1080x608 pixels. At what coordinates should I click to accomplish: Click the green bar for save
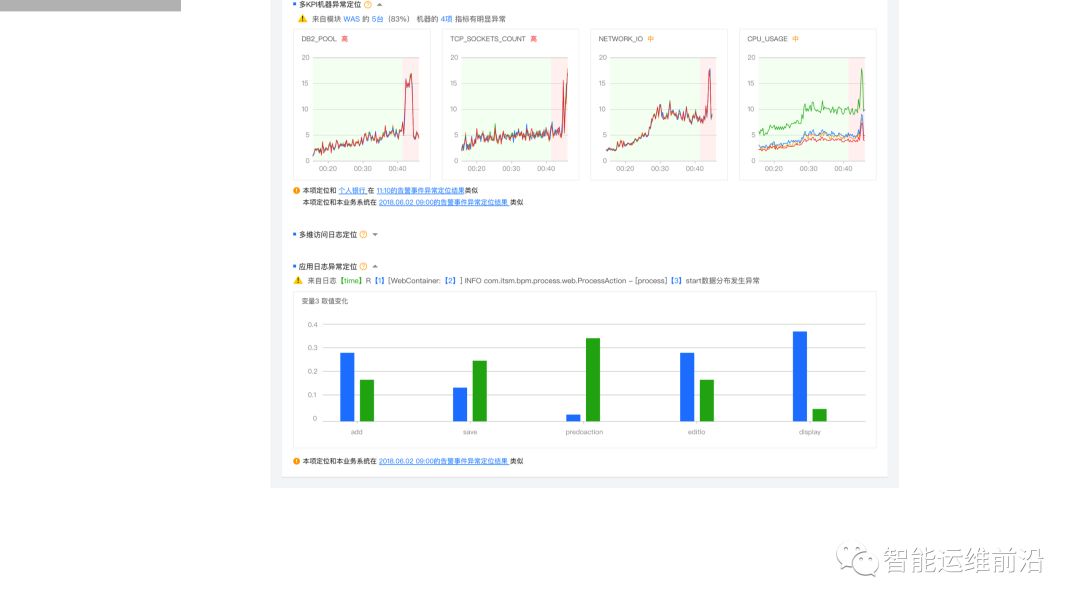click(480, 391)
